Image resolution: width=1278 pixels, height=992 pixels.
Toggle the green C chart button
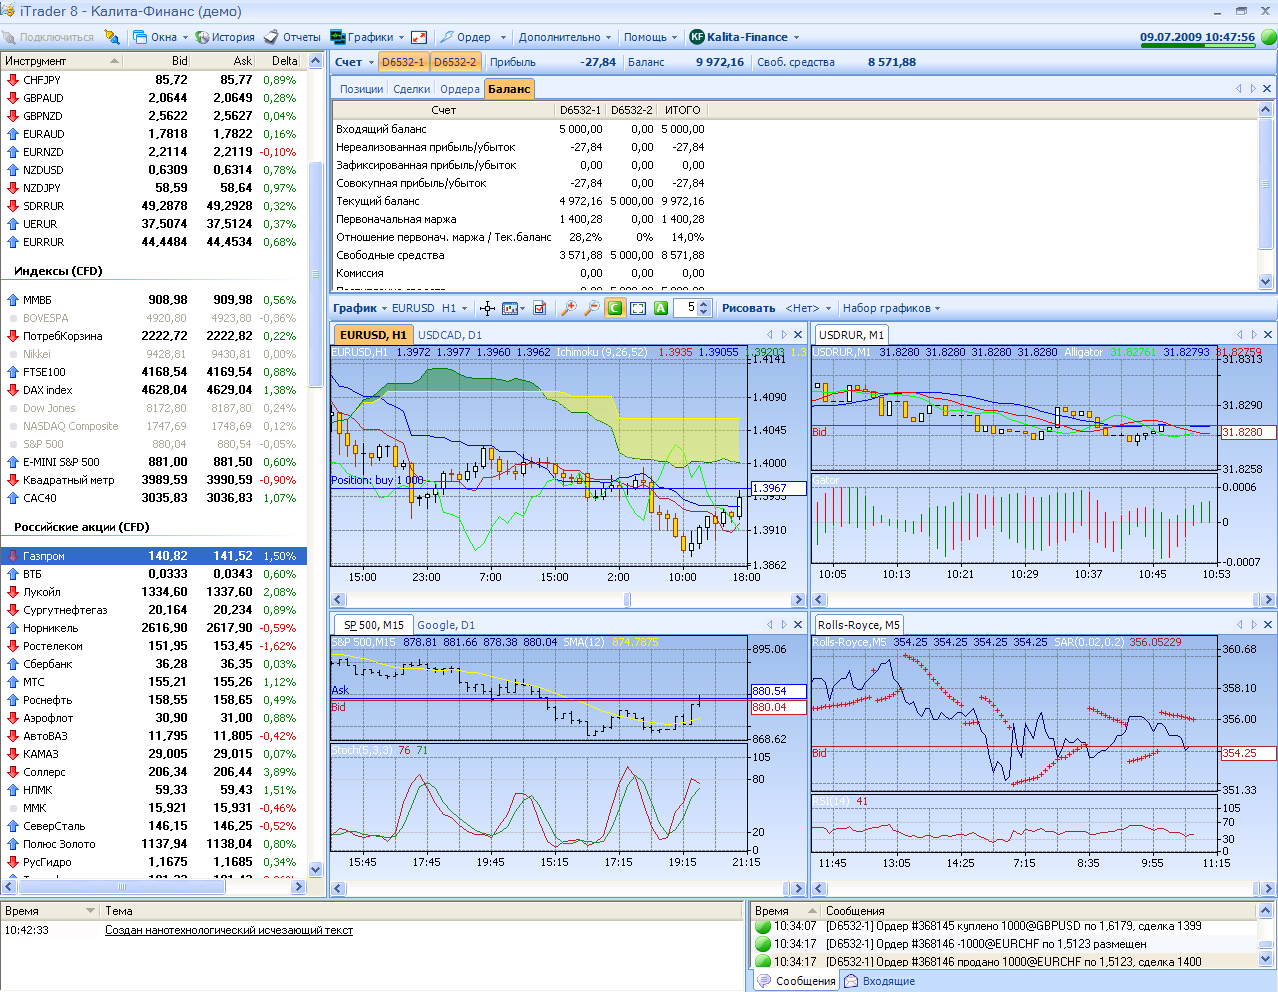point(615,308)
